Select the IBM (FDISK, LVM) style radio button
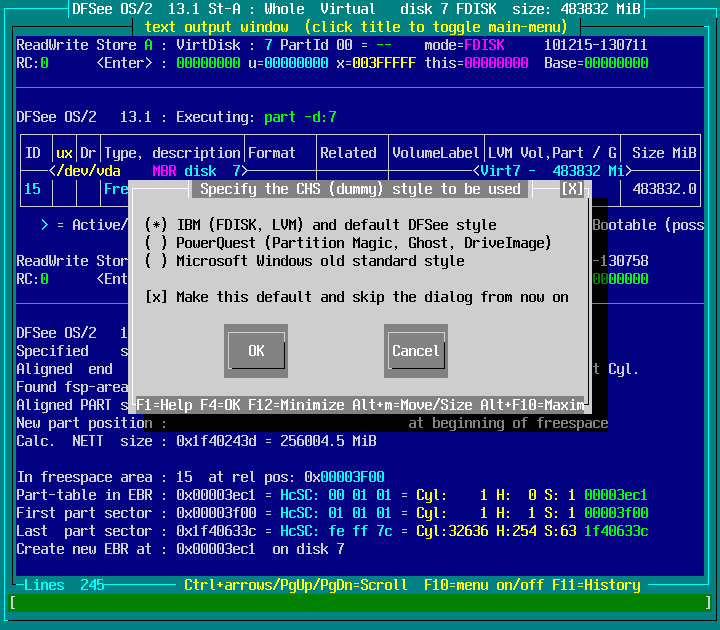Screen dimensions: 720x630 click(x=156, y=225)
